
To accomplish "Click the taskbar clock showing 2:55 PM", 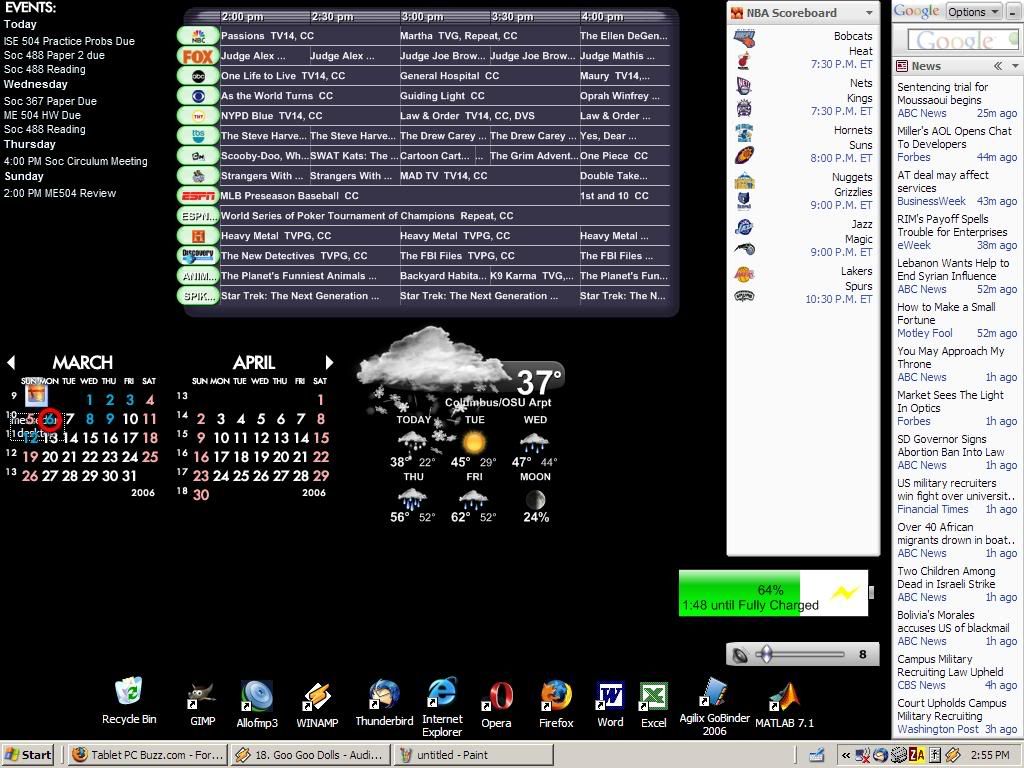I will [990, 756].
